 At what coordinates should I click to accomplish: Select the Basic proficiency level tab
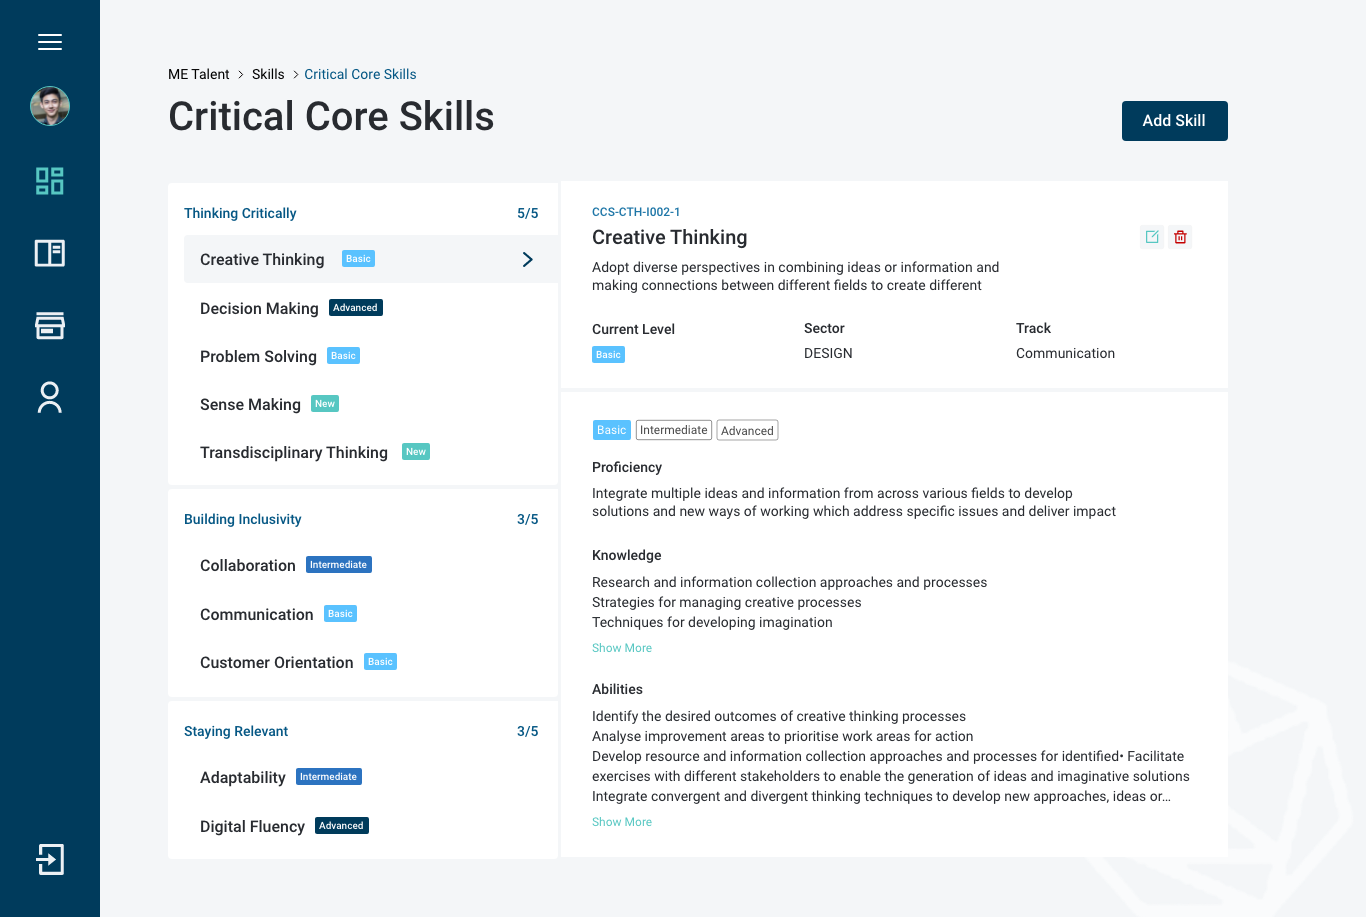(x=611, y=430)
